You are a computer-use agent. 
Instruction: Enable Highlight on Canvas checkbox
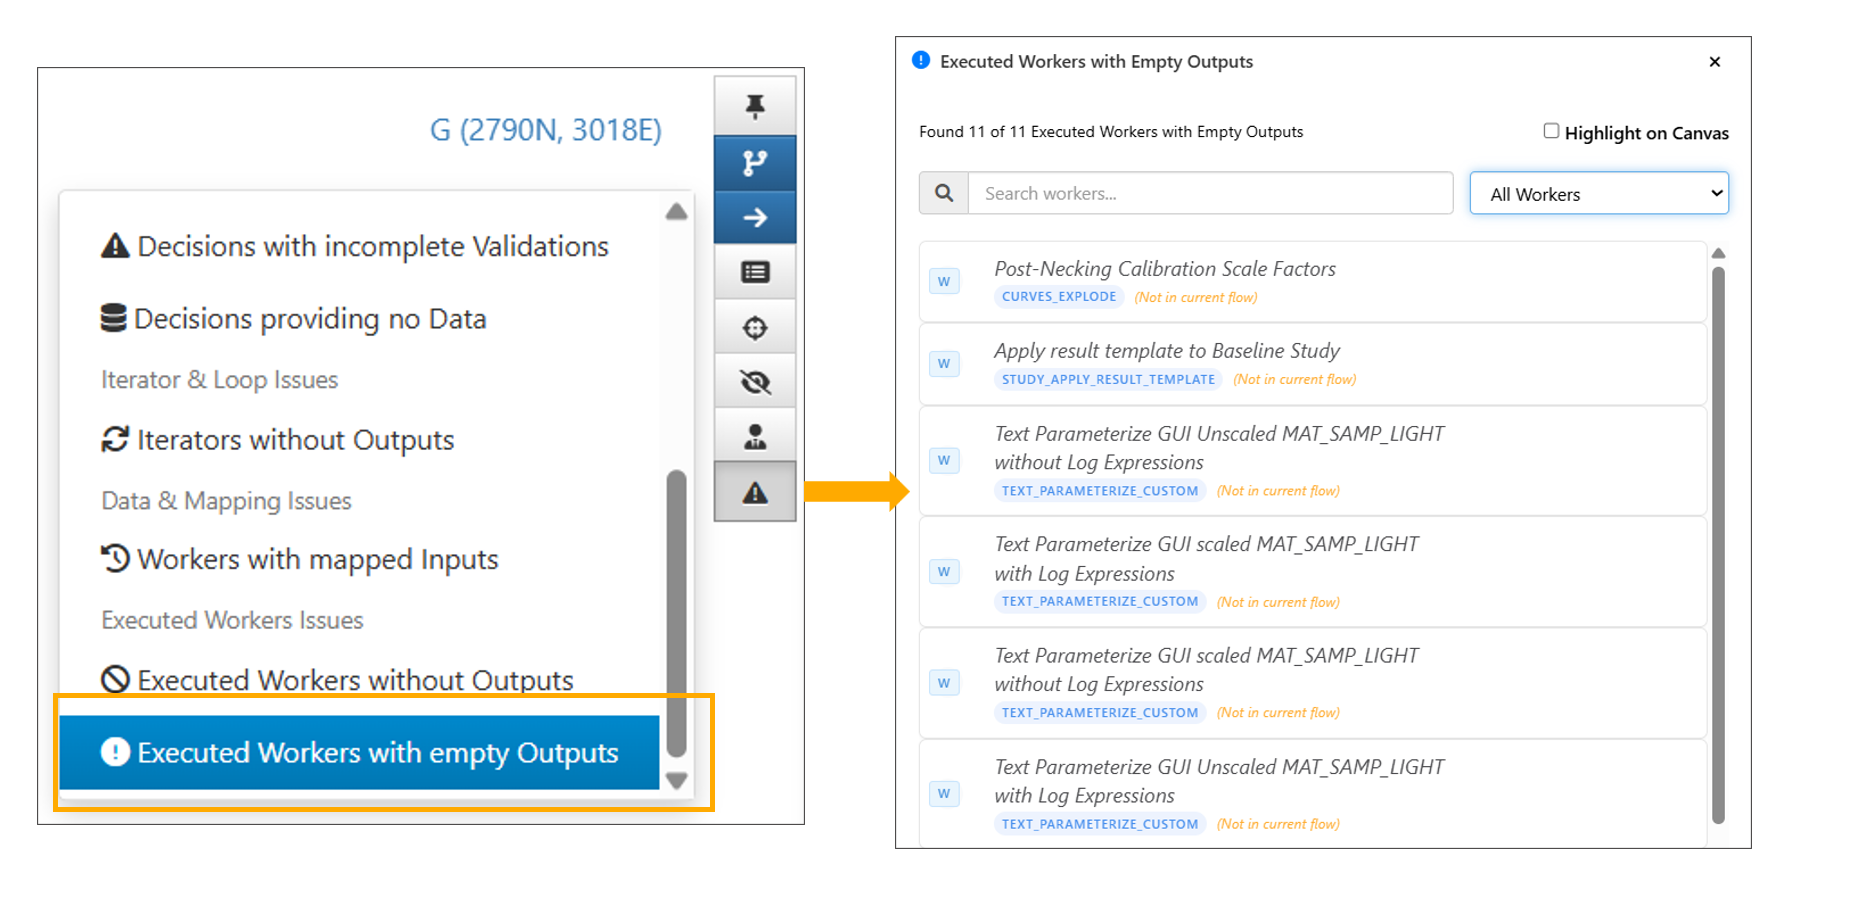(x=1551, y=131)
